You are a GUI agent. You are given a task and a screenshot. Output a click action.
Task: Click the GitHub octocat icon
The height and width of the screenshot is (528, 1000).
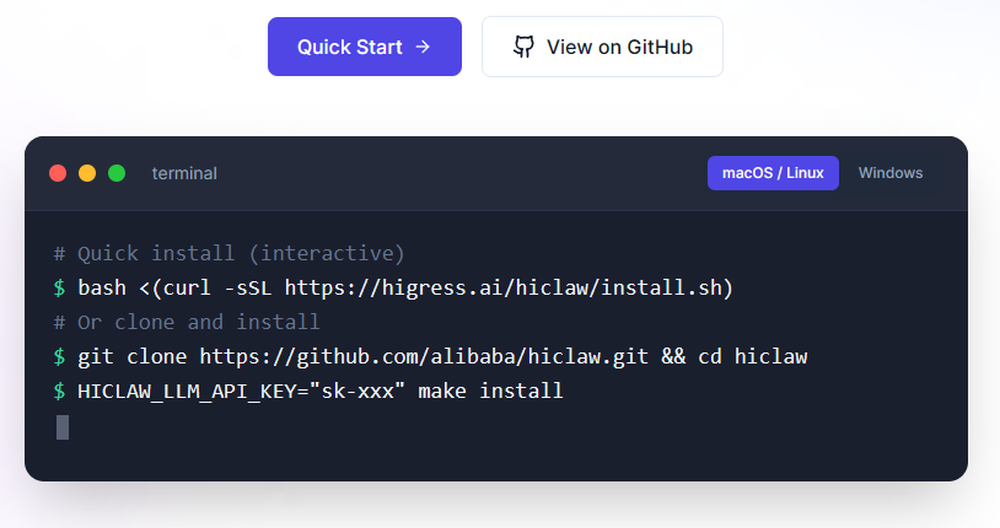(x=524, y=47)
